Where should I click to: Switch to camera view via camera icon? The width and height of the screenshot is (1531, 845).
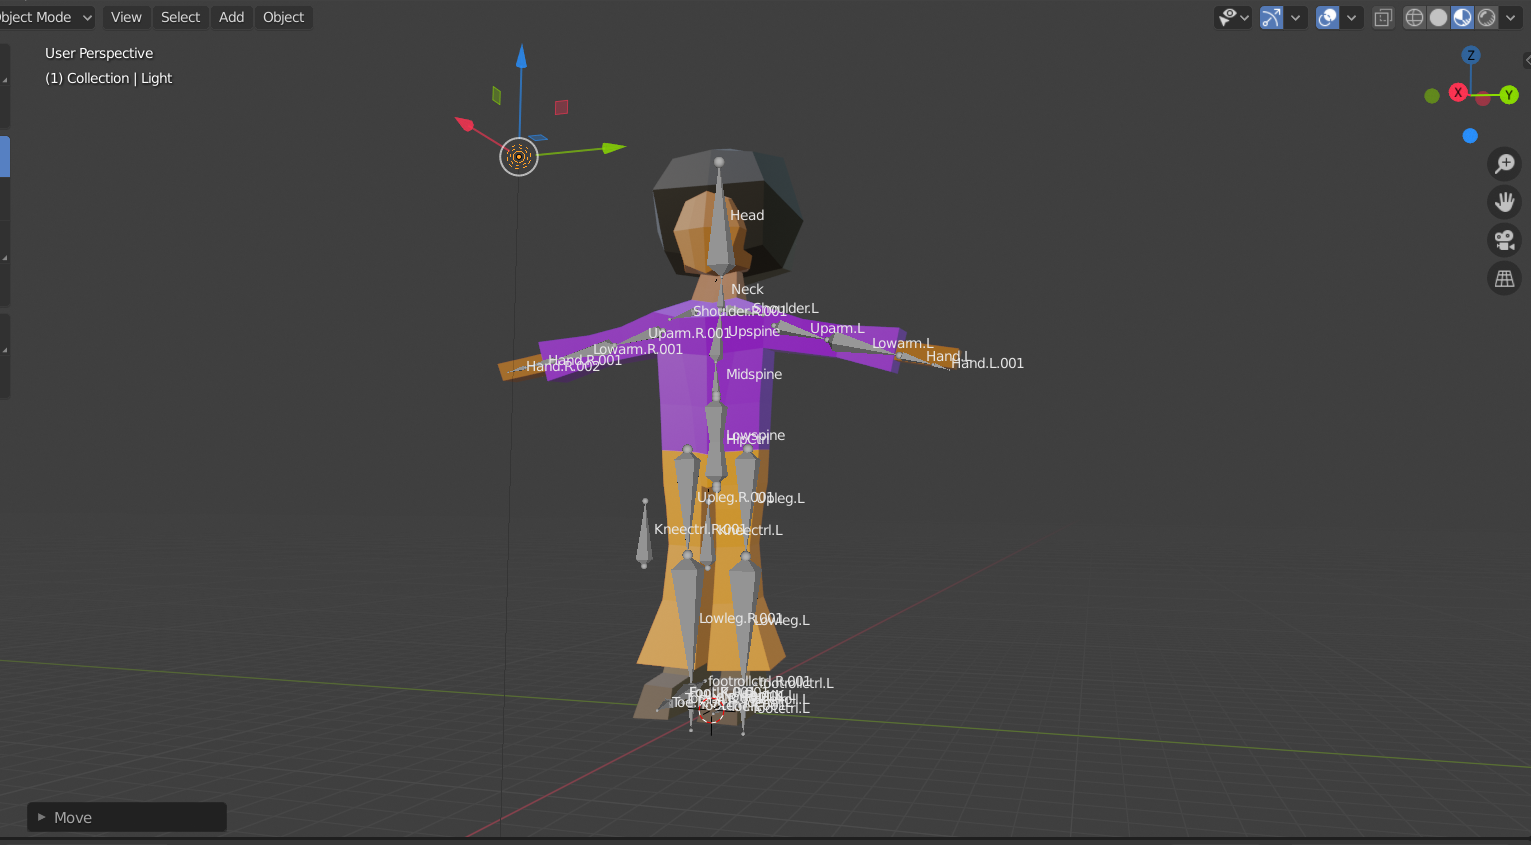click(x=1505, y=239)
